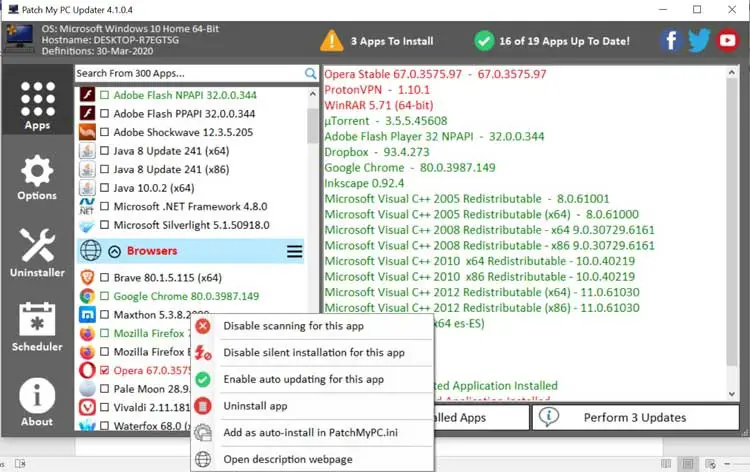
Task: Click the Maxthon app icon
Action: pyautogui.click(x=87, y=315)
